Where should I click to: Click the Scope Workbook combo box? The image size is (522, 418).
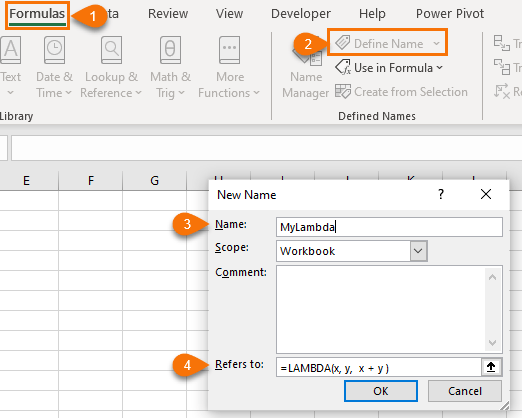[352, 251]
